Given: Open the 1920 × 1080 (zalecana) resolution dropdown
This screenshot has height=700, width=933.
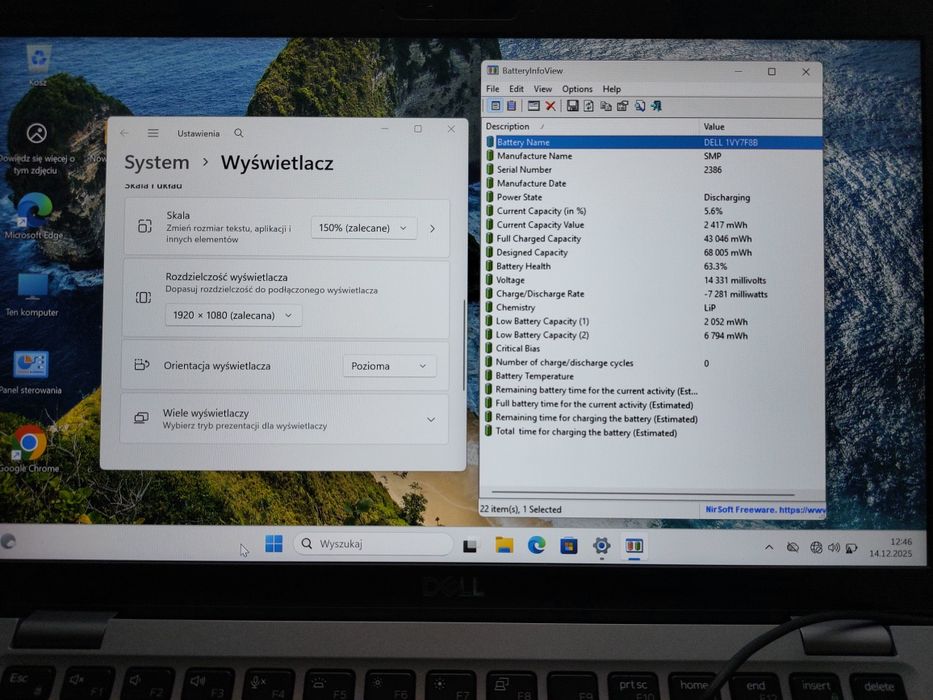Looking at the screenshot, I should [x=233, y=315].
